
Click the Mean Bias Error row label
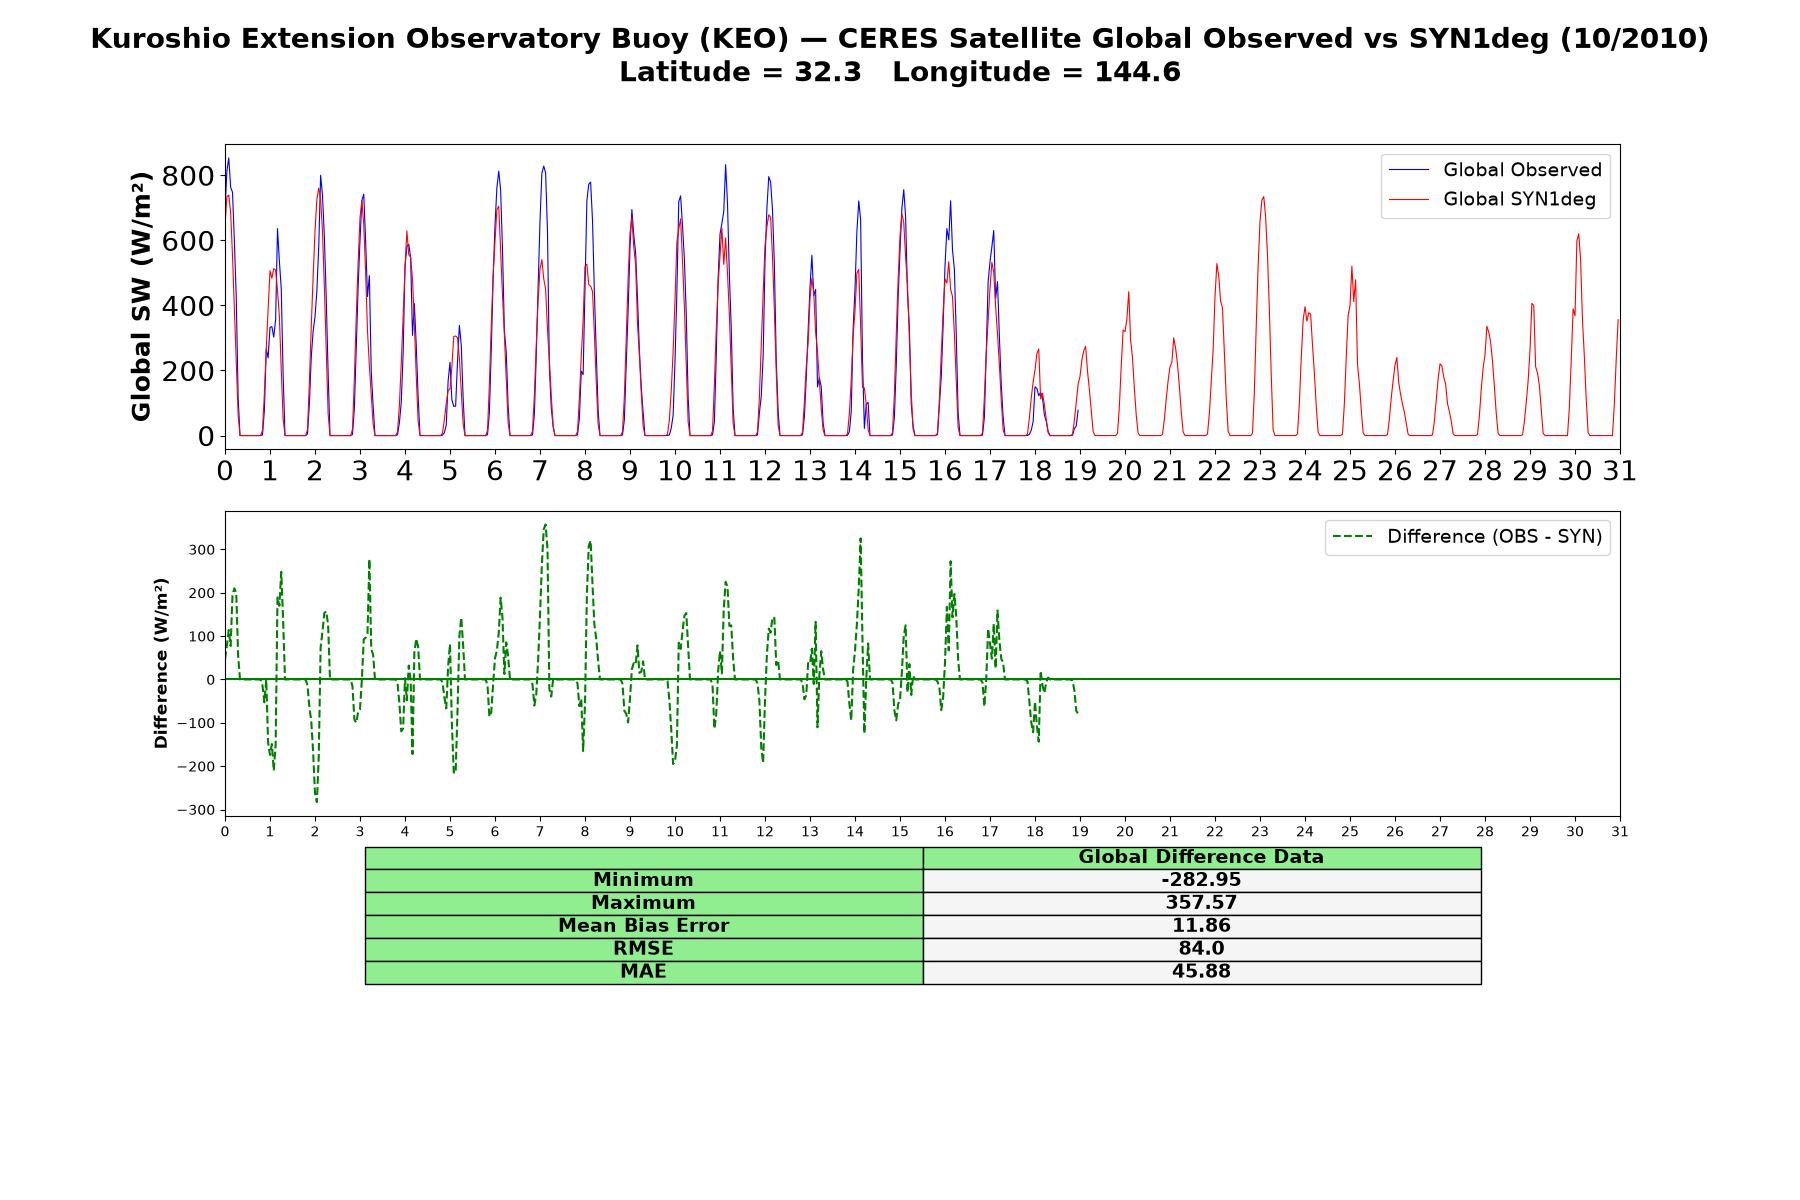644,926
